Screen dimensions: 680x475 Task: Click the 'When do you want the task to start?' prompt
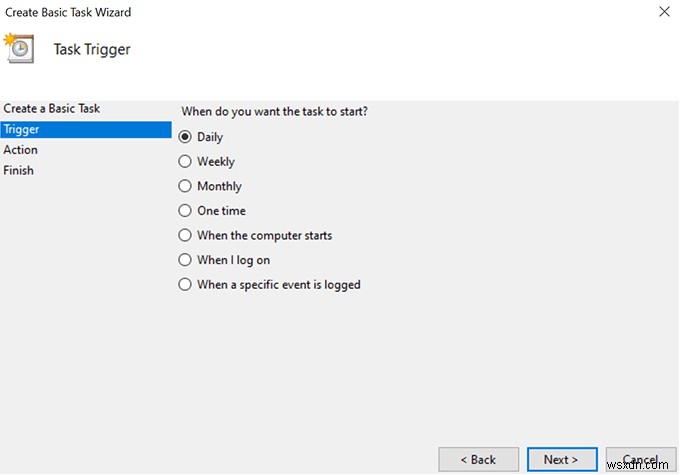tap(274, 111)
